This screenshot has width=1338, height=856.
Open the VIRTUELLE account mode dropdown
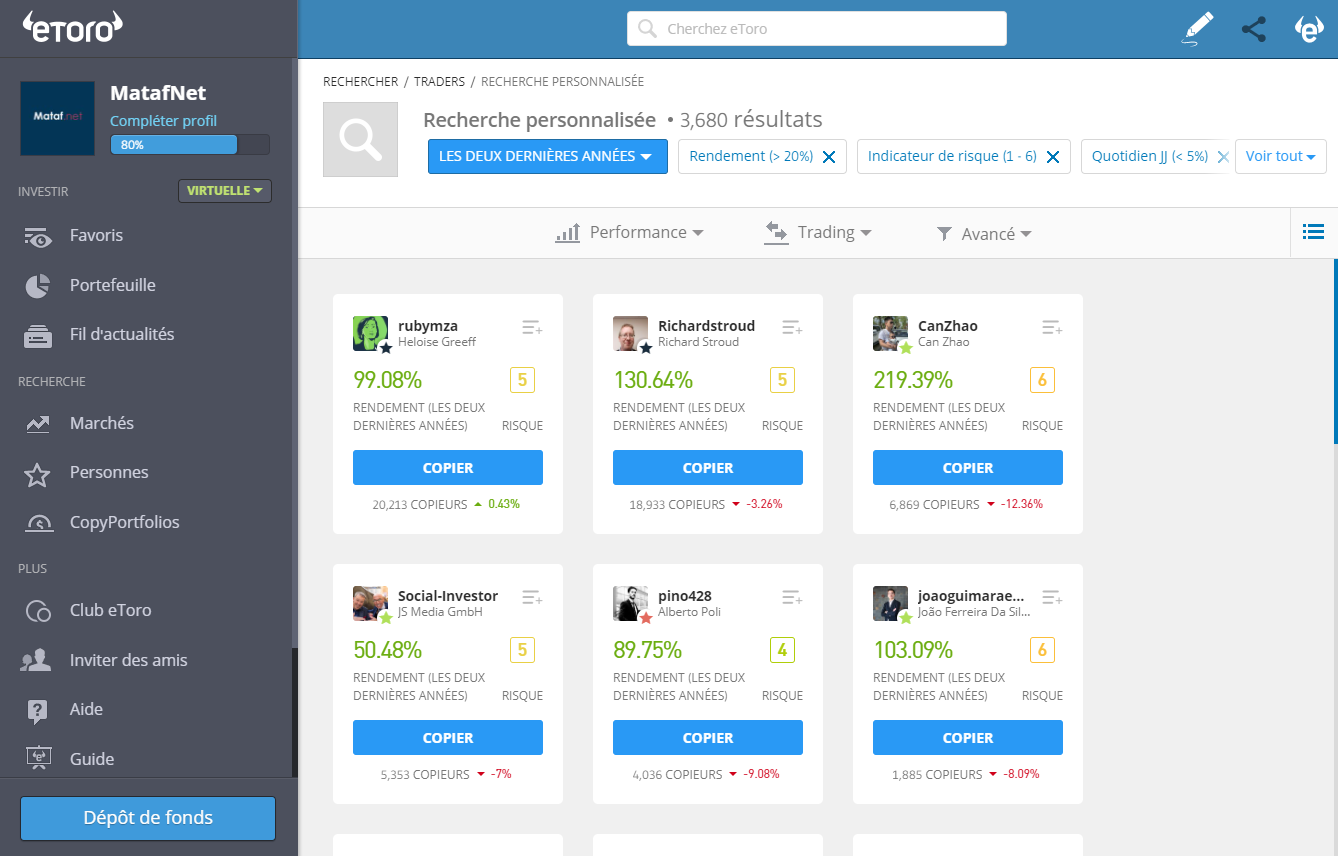[x=225, y=190]
